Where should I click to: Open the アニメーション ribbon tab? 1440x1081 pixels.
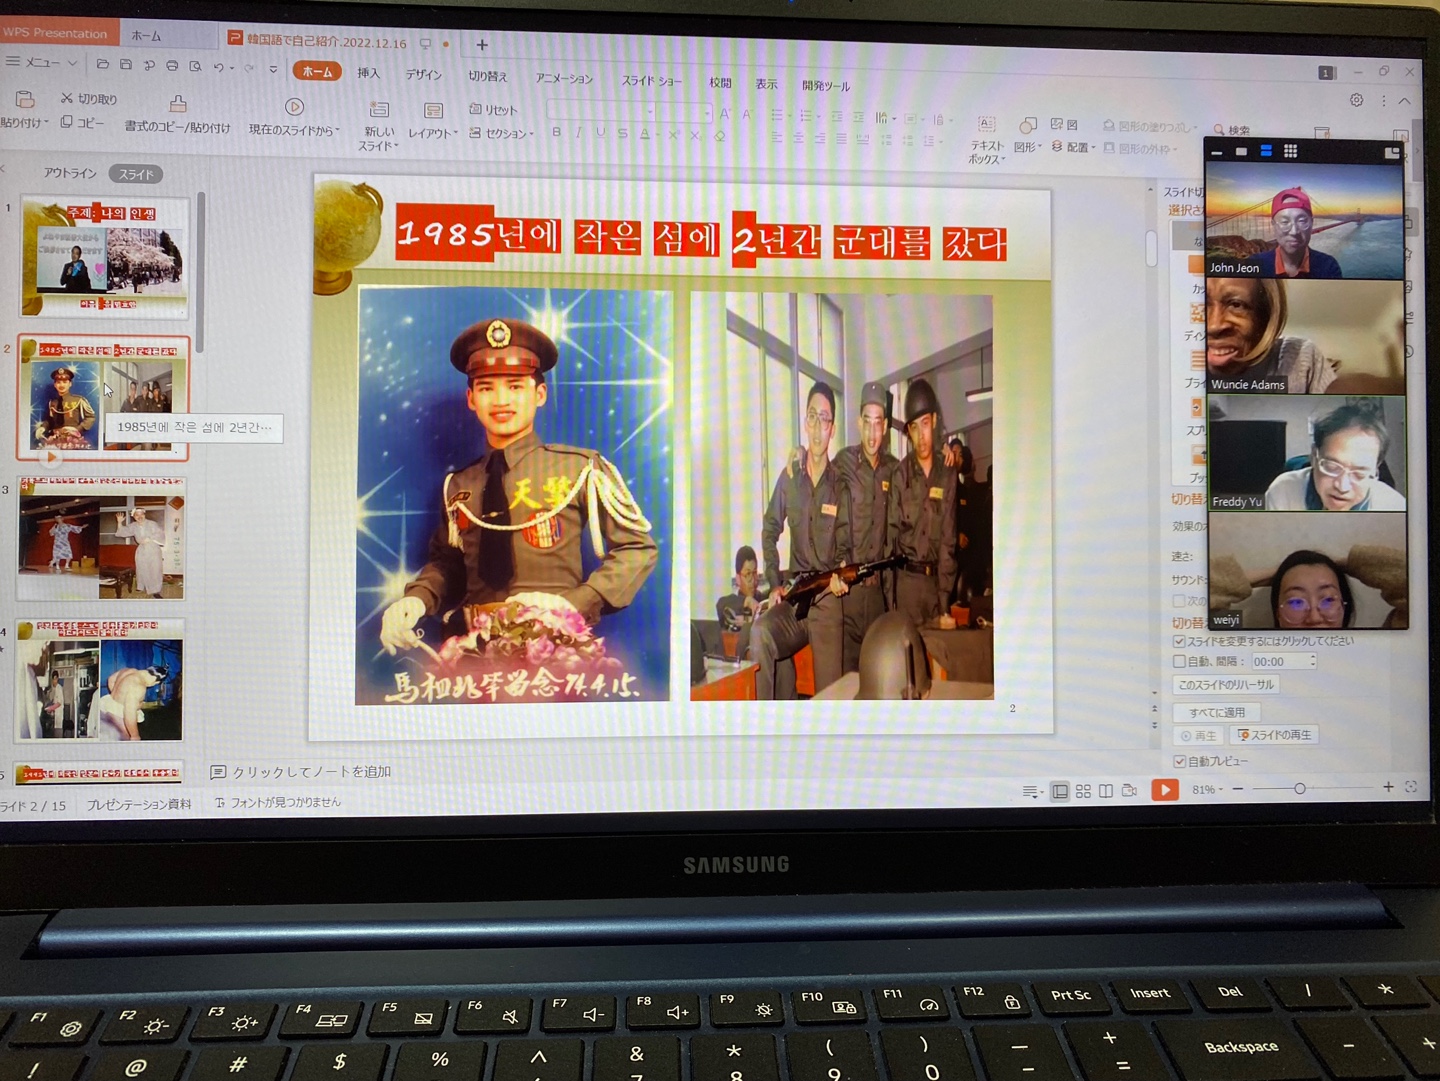coord(564,79)
